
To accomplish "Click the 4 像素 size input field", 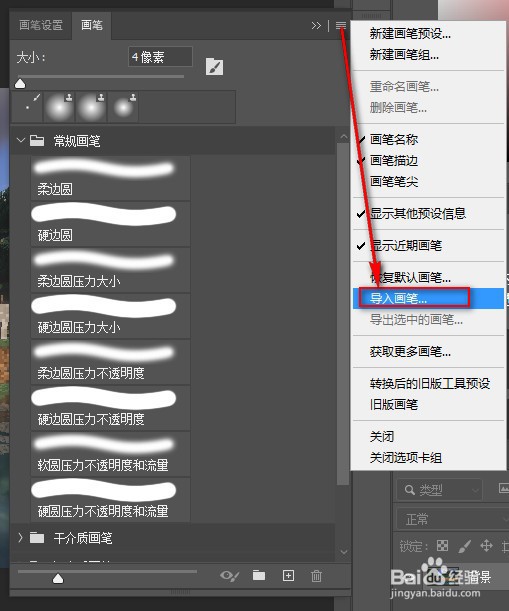I will 160,57.
